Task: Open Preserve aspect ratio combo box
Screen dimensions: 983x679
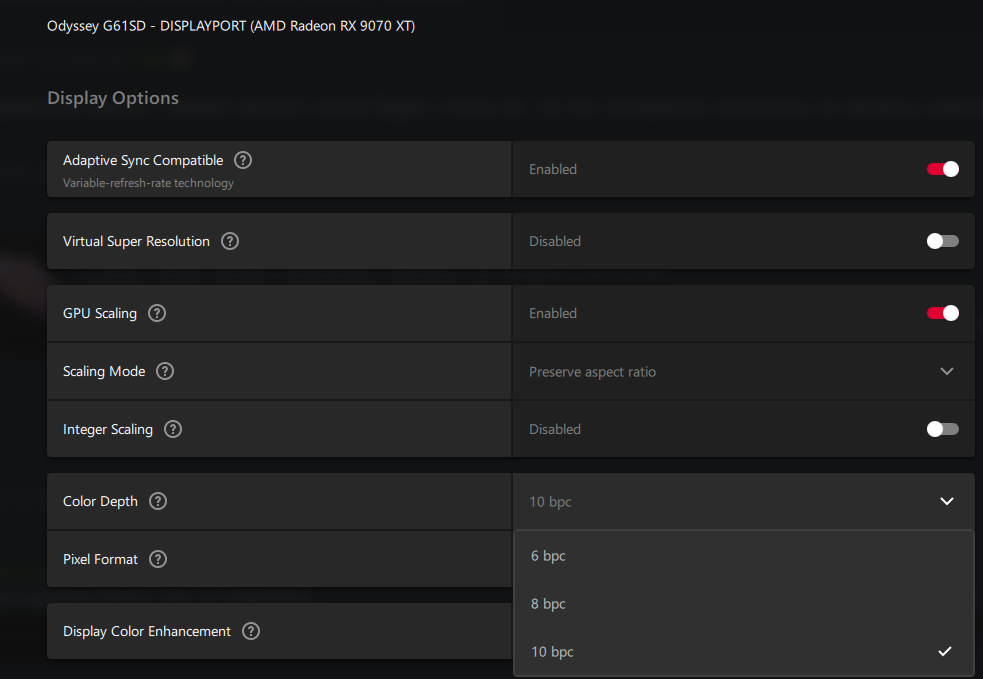Action: point(743,372)
